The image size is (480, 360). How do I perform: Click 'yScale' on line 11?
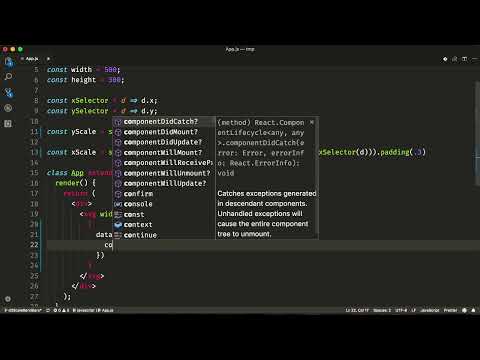click(84, 132)
